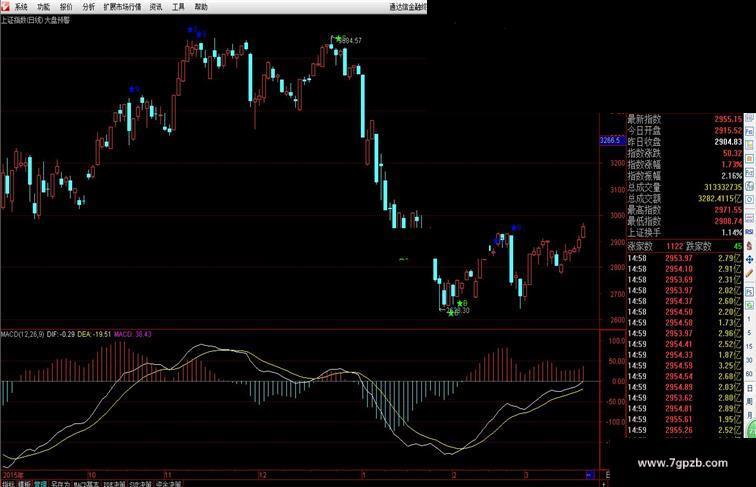The image size is (756, 487).
Task: Select the 模板 tab at bottom
Action: tap(24, 484)
